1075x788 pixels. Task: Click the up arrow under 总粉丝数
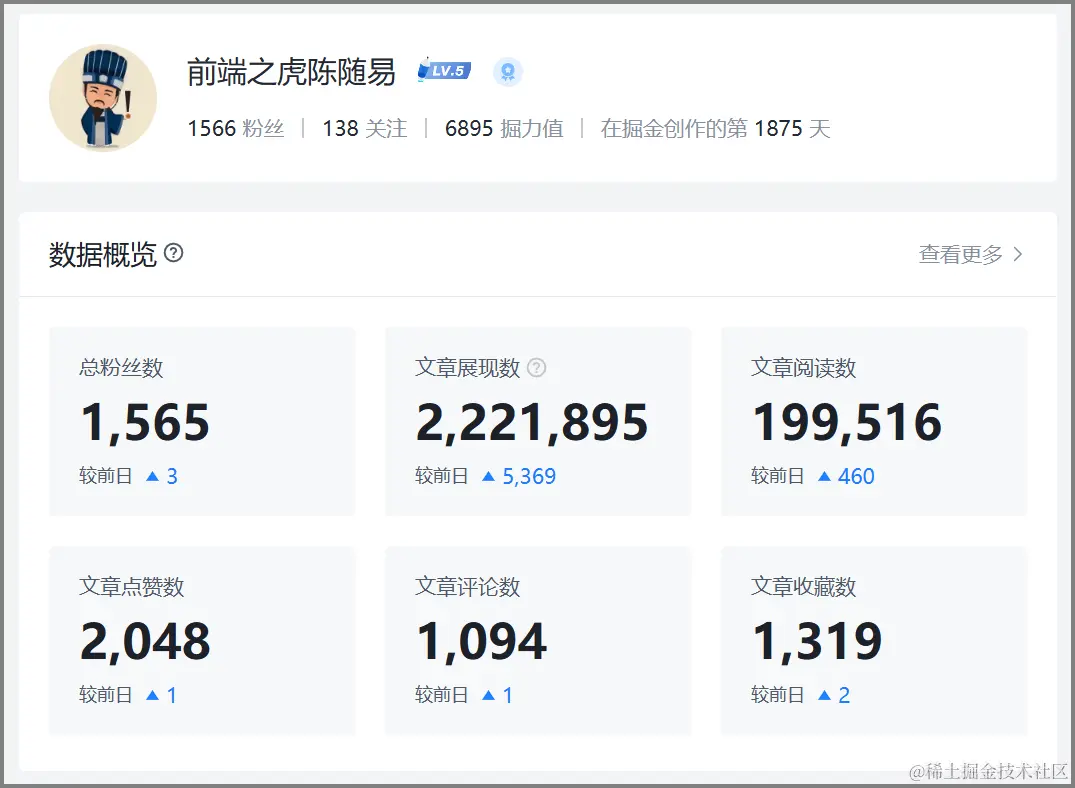click(x=153, y=476)
